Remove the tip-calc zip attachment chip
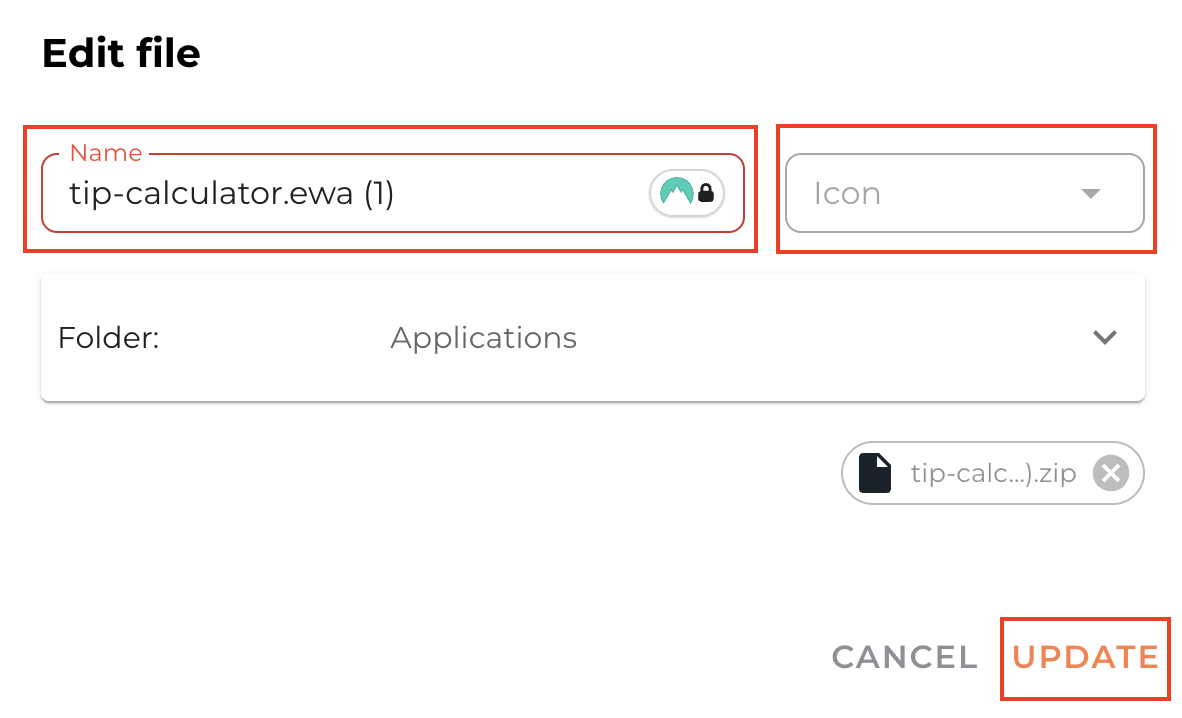The image size is (1182, 718). tap(1110, 473)
